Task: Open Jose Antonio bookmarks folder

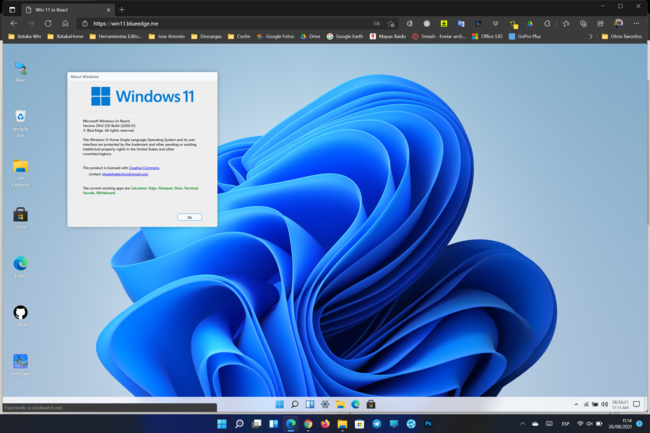Action: pyautogui.click(x=167, y=36)
